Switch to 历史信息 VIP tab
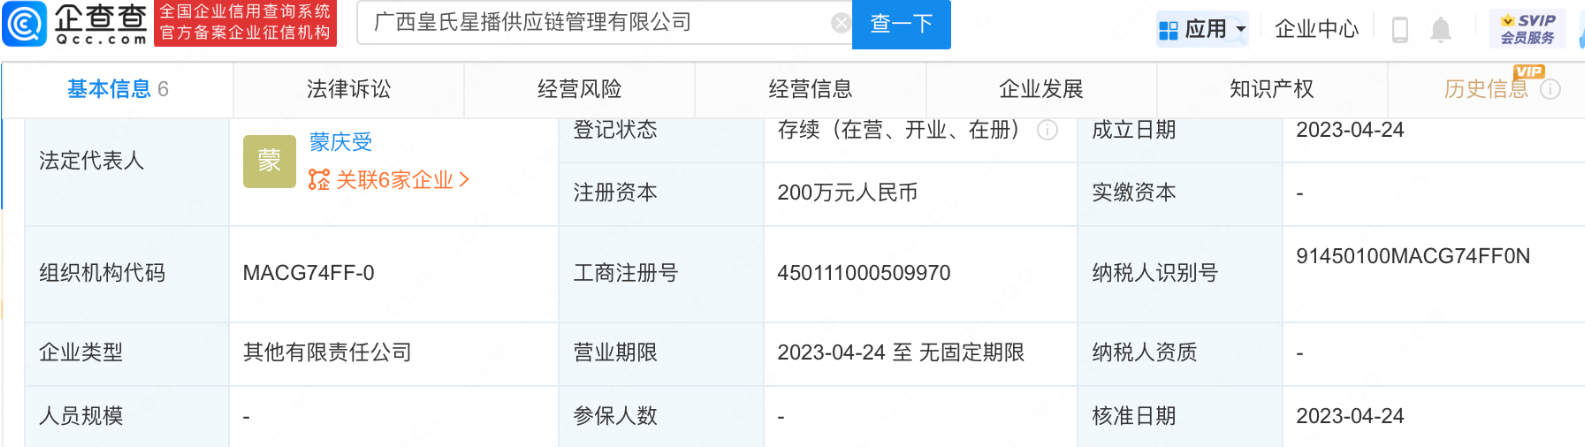 pyautogui.click(x=1486, y=89)
